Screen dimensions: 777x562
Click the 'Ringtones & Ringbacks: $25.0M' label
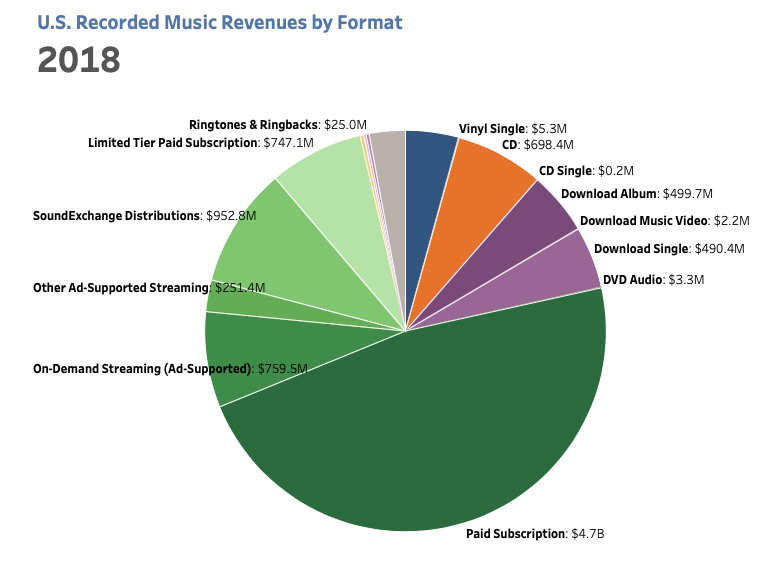(x=278, y=124)
